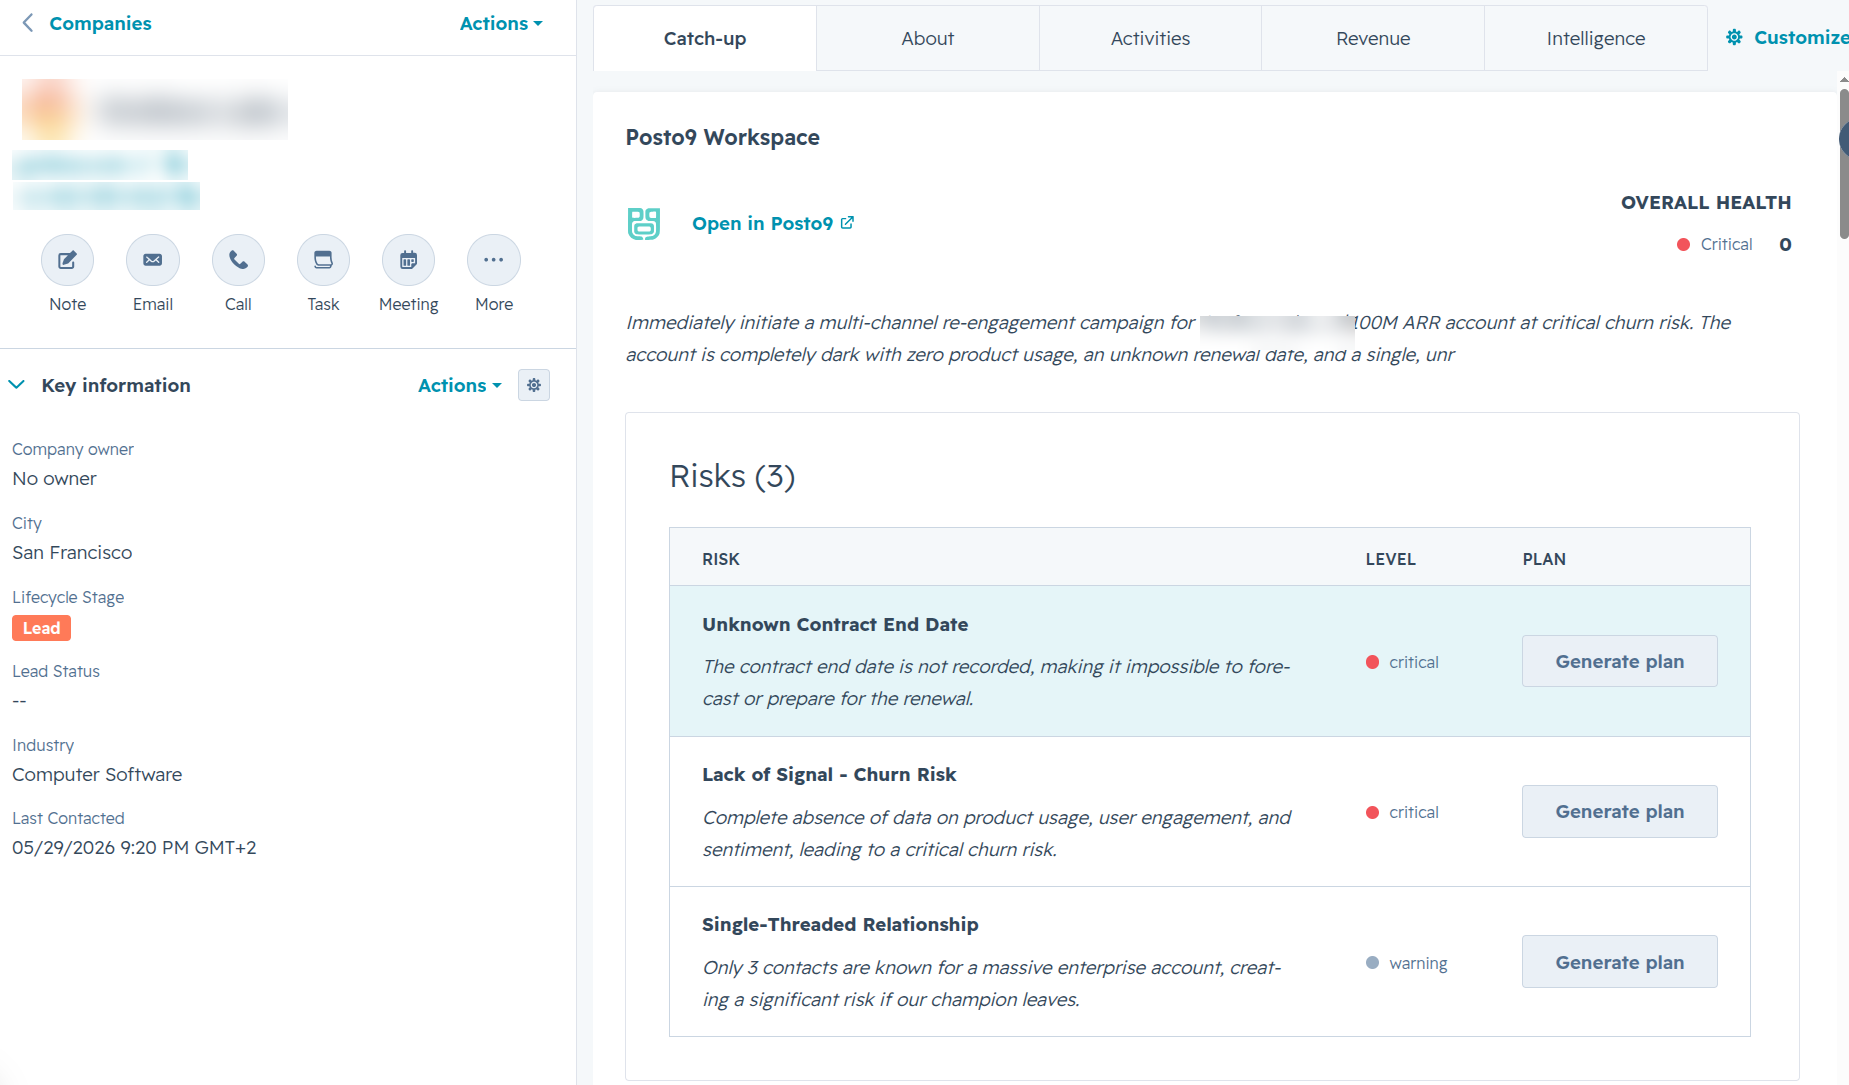Viewport: 1849px width, 1085px height.
Task: Click the Industry value 'Computer Software'
Action: (97, 774)
